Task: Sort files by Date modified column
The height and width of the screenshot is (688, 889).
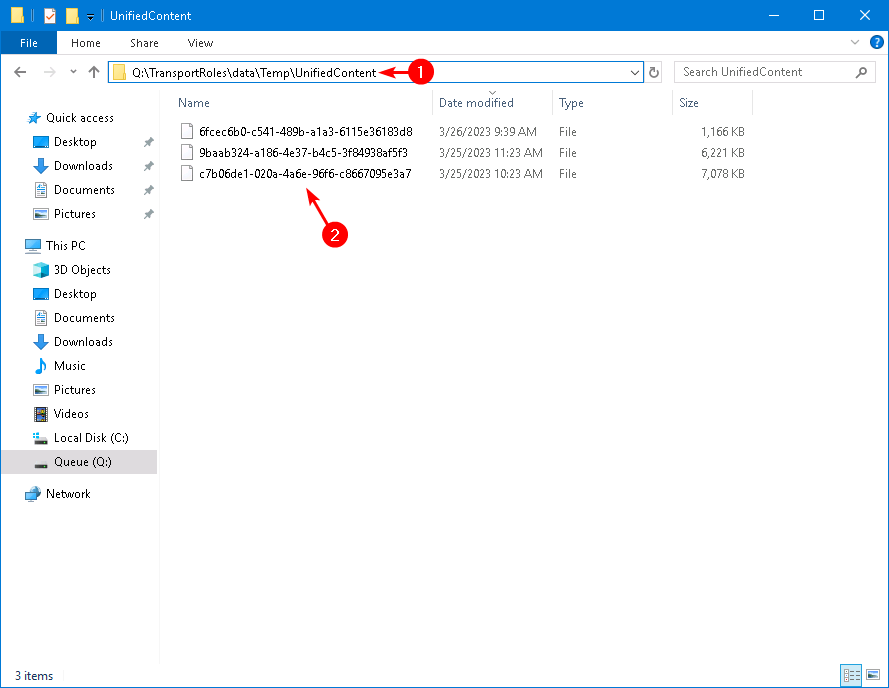Action: tap(476, 103)
